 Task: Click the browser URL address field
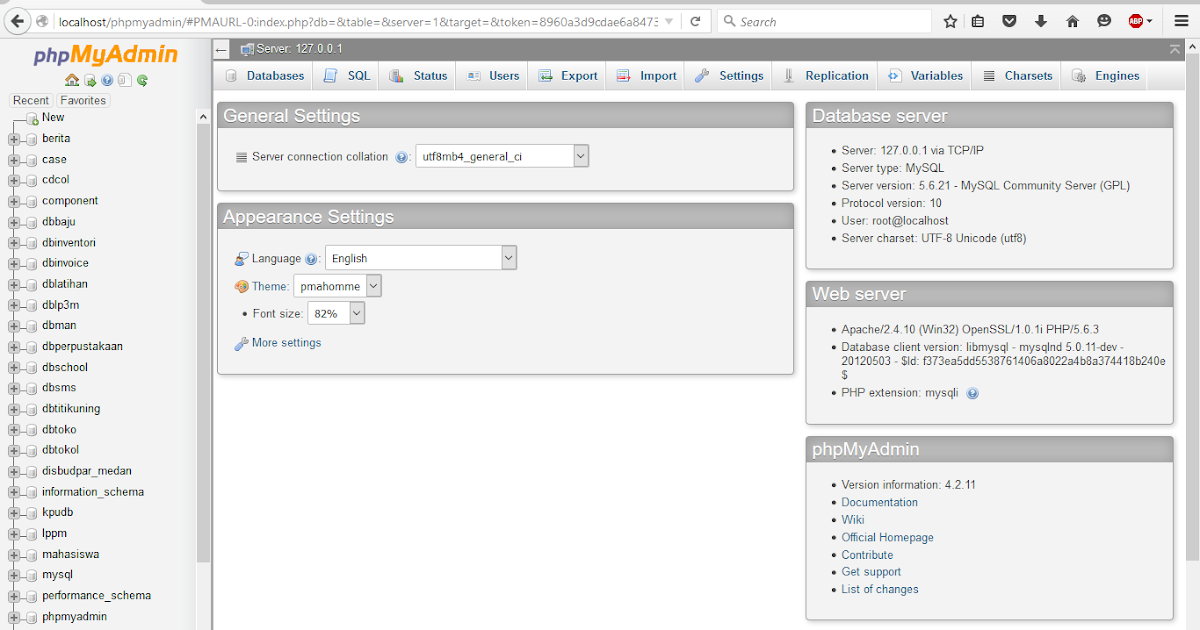coord(357,21)
